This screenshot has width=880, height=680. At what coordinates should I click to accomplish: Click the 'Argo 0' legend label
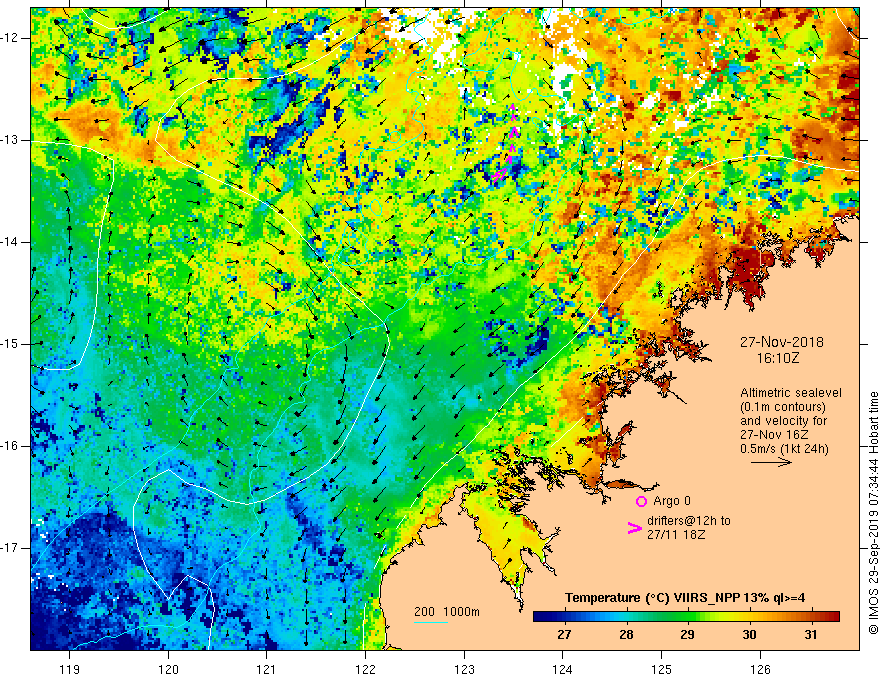point(672,501)
